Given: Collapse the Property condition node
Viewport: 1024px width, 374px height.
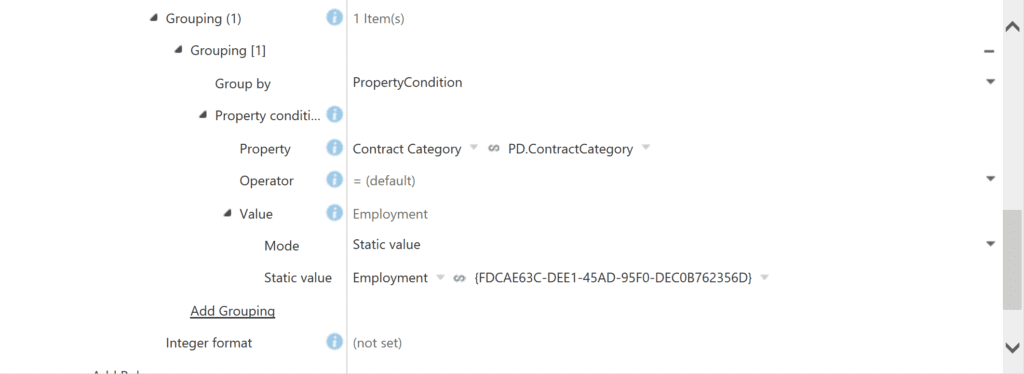Looking at the screenshot, I should click(203, 115).
